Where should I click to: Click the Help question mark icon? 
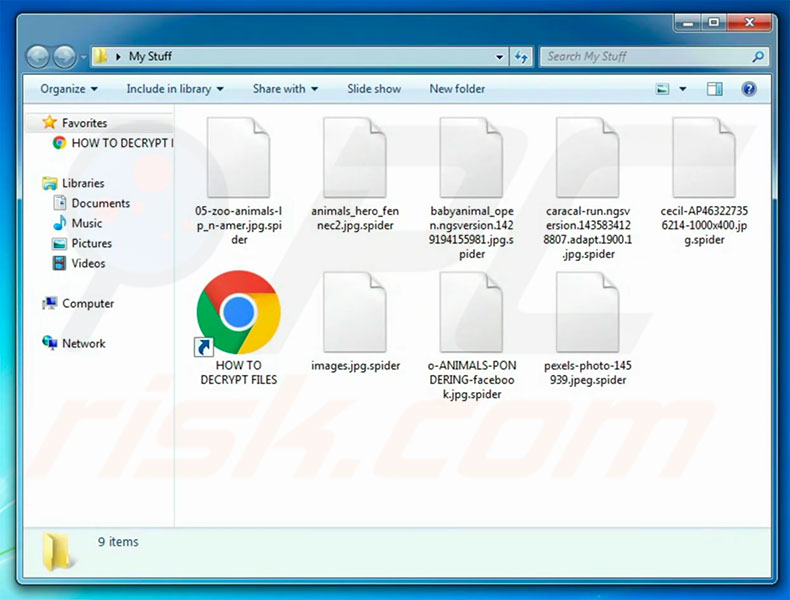748,89
